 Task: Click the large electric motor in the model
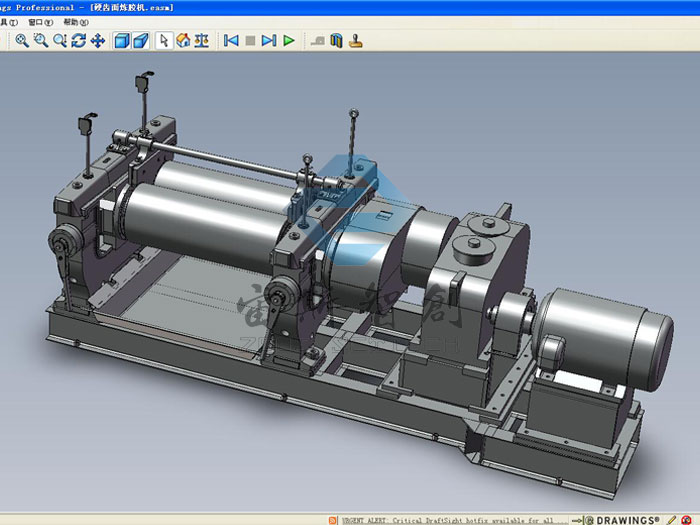[x=603, y=338]
